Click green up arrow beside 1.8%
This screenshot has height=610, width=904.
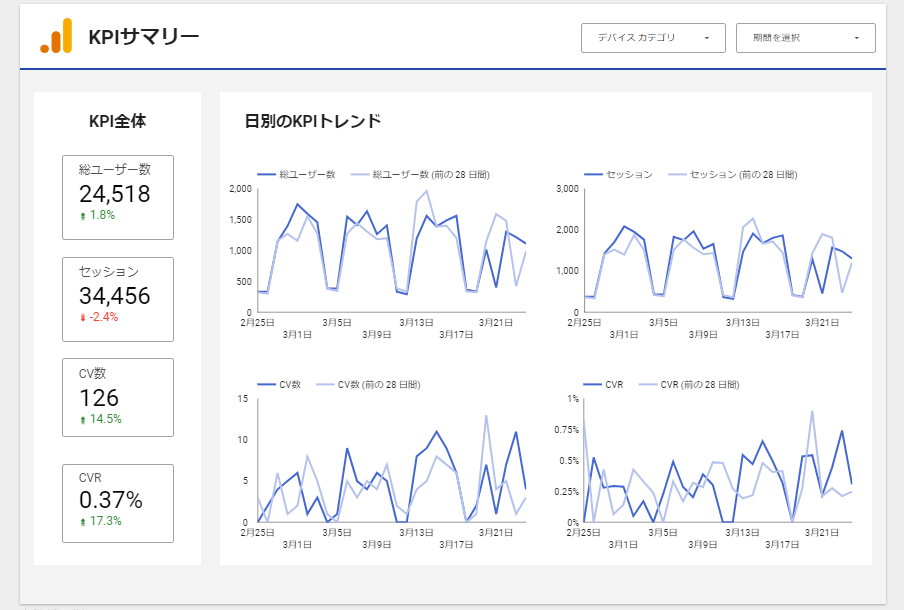pyautogui.click(x=82, y=215)
